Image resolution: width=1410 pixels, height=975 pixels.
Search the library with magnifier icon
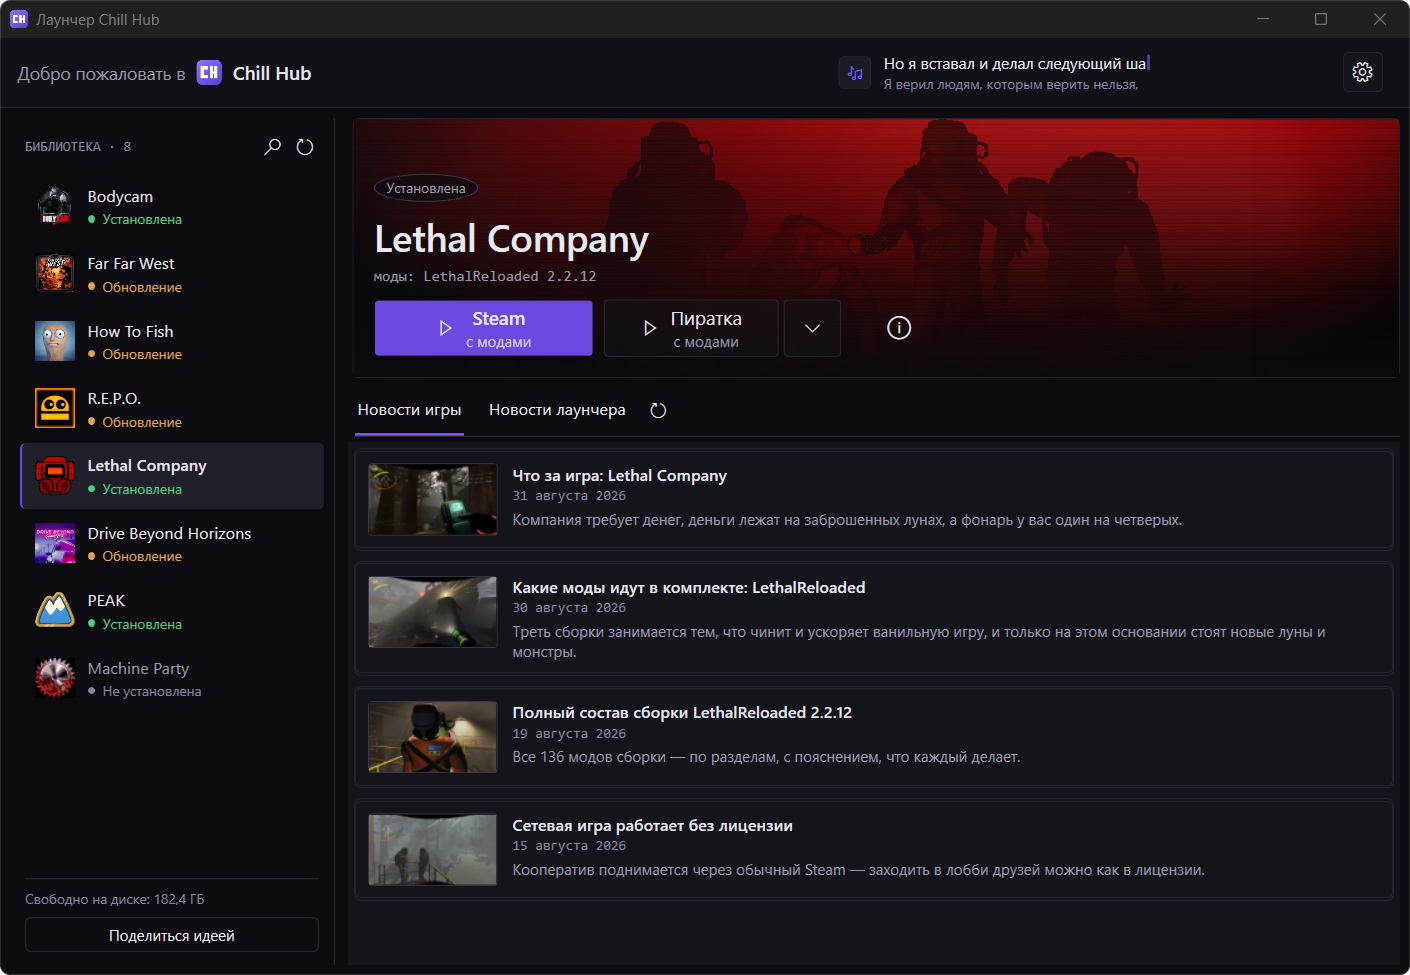[x=272, y=147]
